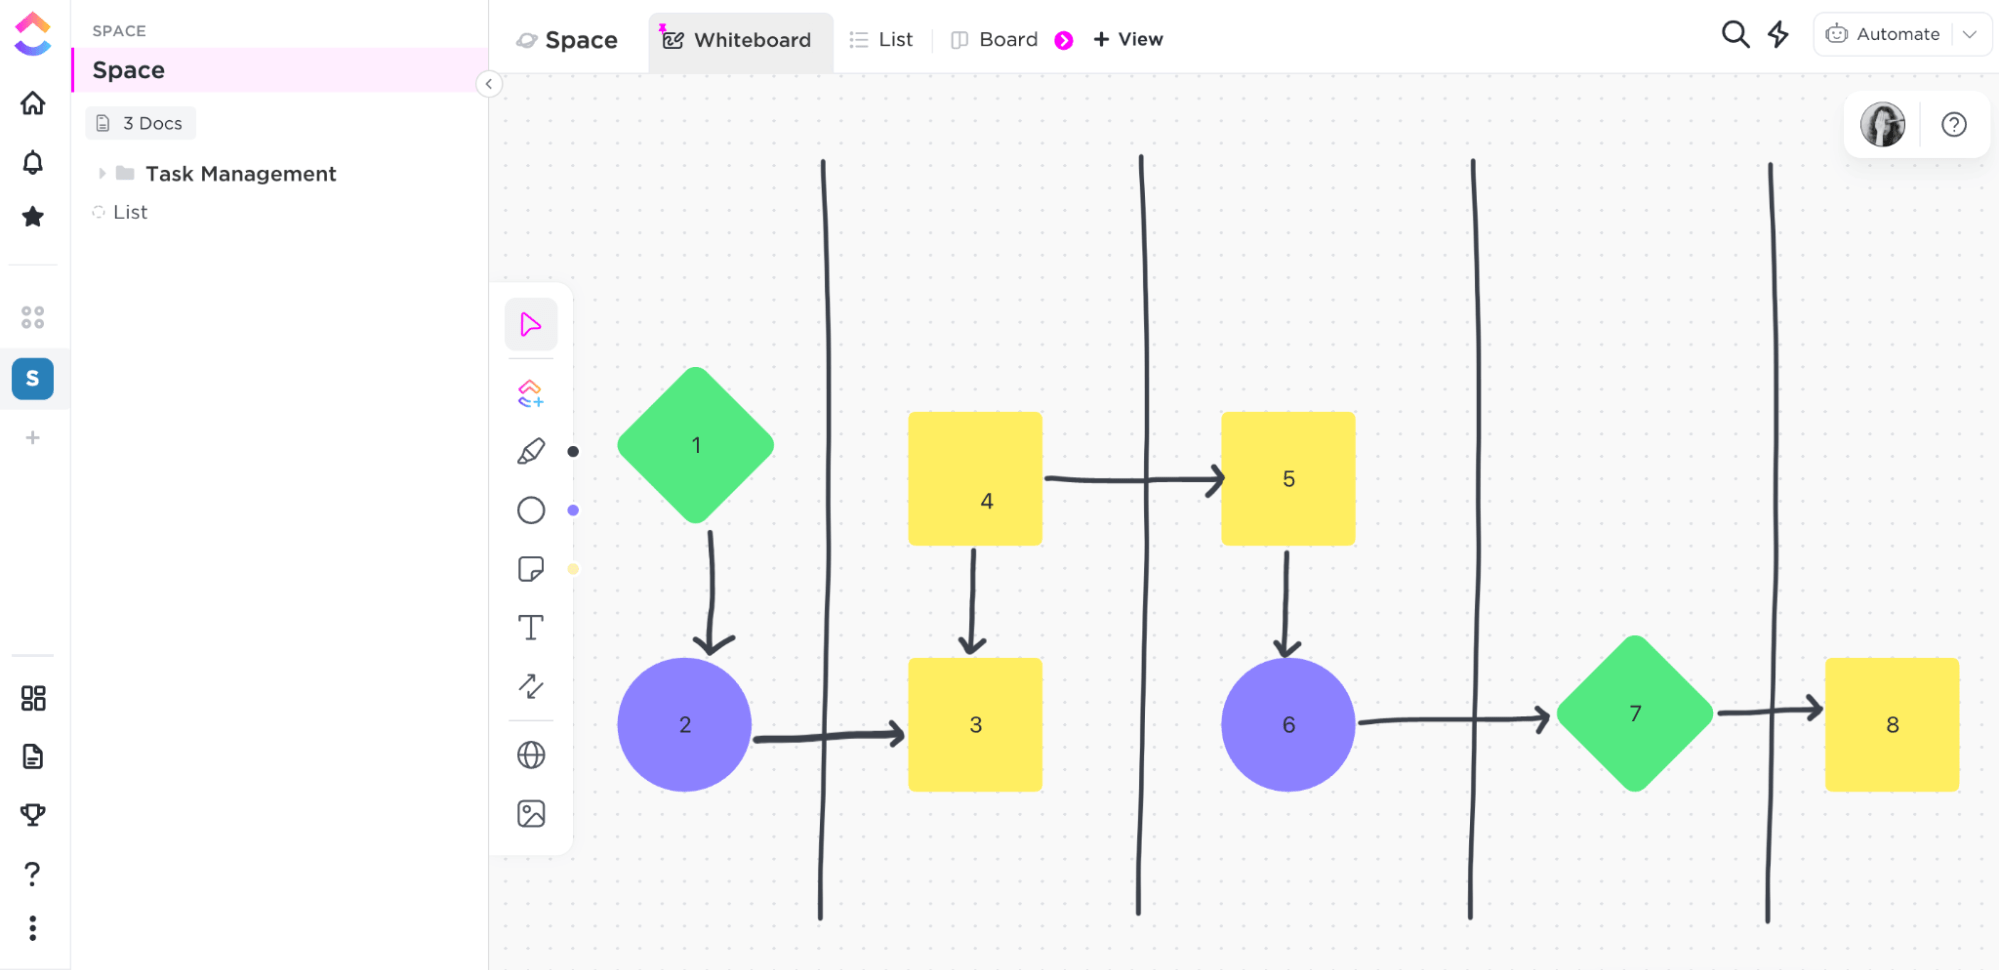Select the Shape circle tool

tap(531, 510)
